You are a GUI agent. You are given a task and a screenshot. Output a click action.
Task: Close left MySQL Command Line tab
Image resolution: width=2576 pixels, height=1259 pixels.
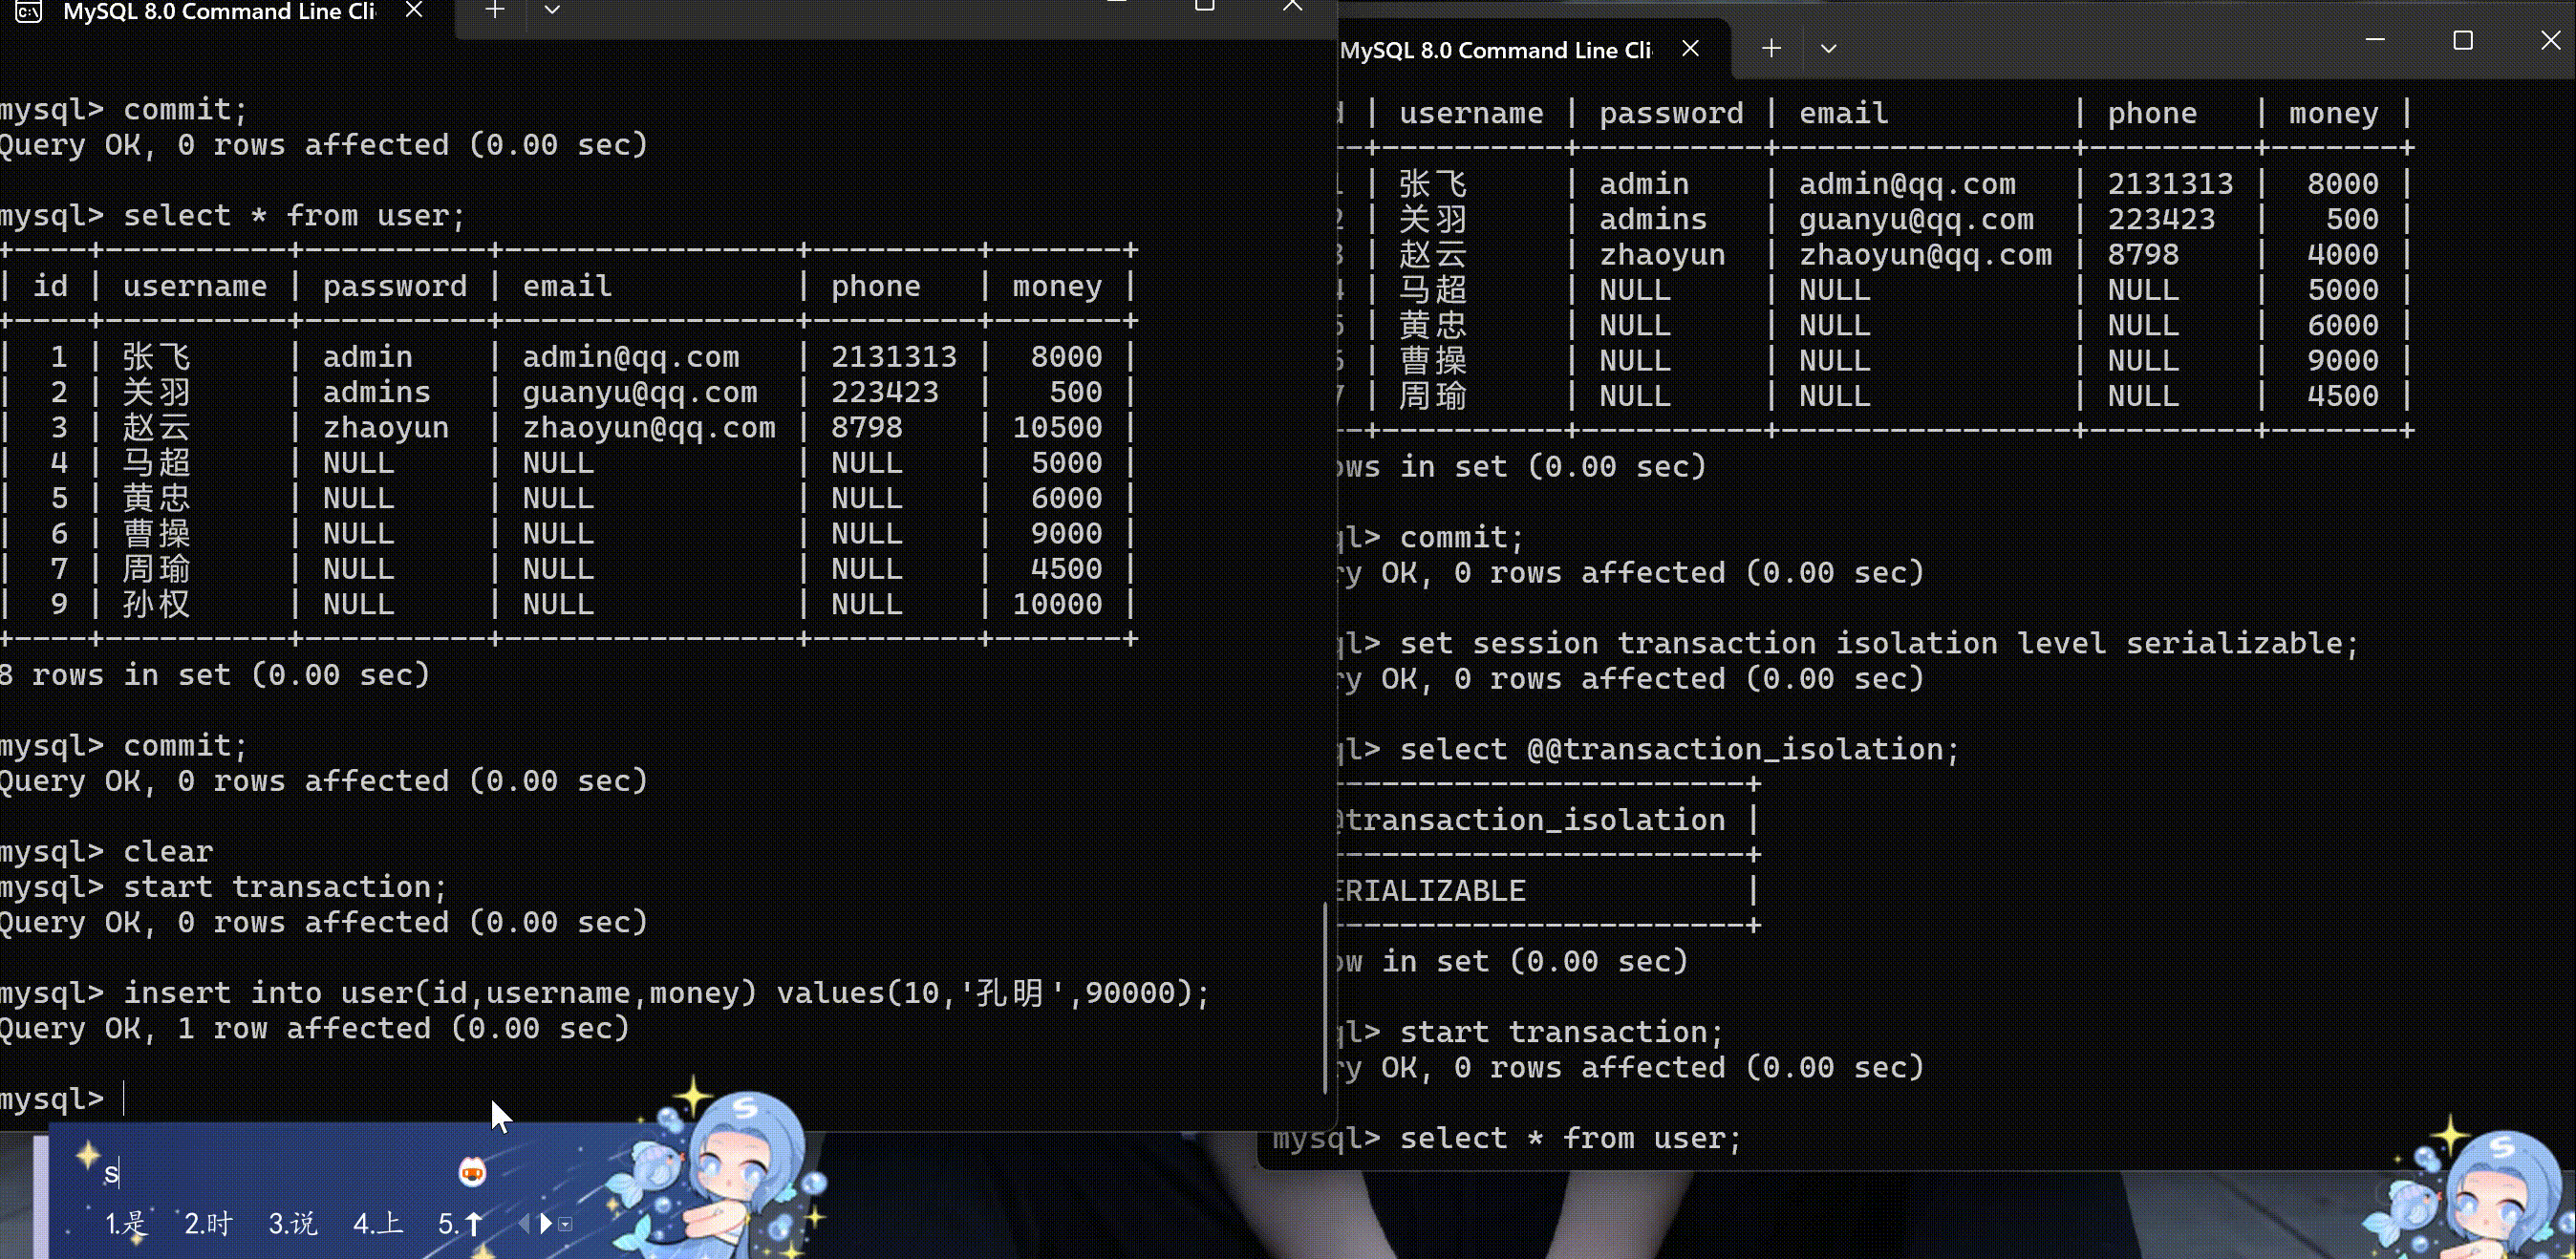(x=414, y=10)
